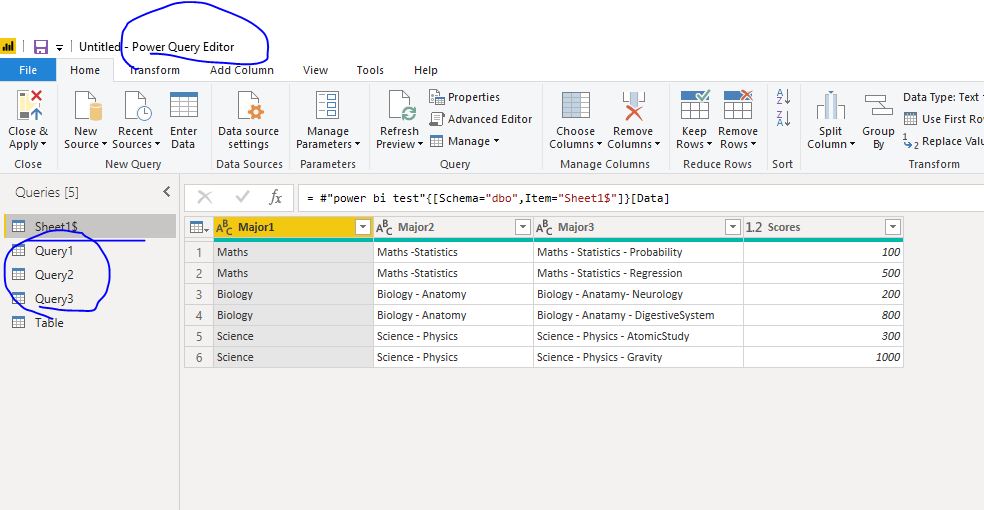This screenshot has height=510, width=984.
Task: Open Recent Sources icon
Action: (137, 105)
